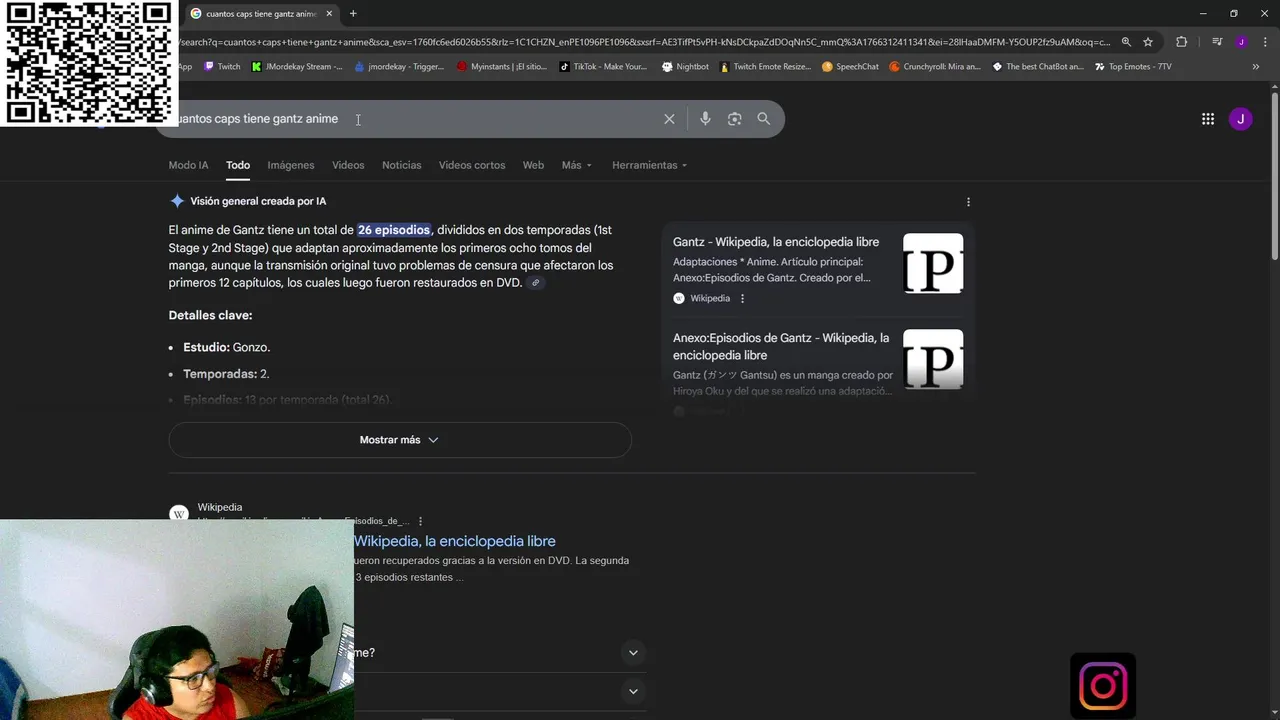Viewport: 1280px width, 720px height.
Task: Switch to 'Videos' results tab
Action: pyautogui.click(x=348, y=165)
